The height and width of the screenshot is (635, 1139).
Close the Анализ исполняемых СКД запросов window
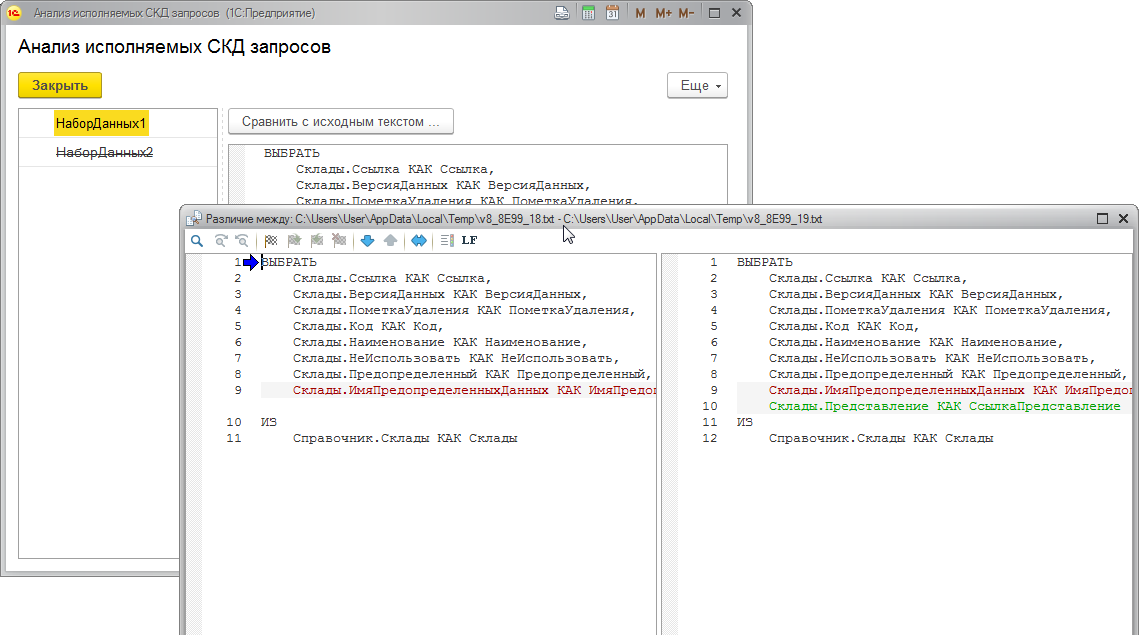[x=736, y=13]
